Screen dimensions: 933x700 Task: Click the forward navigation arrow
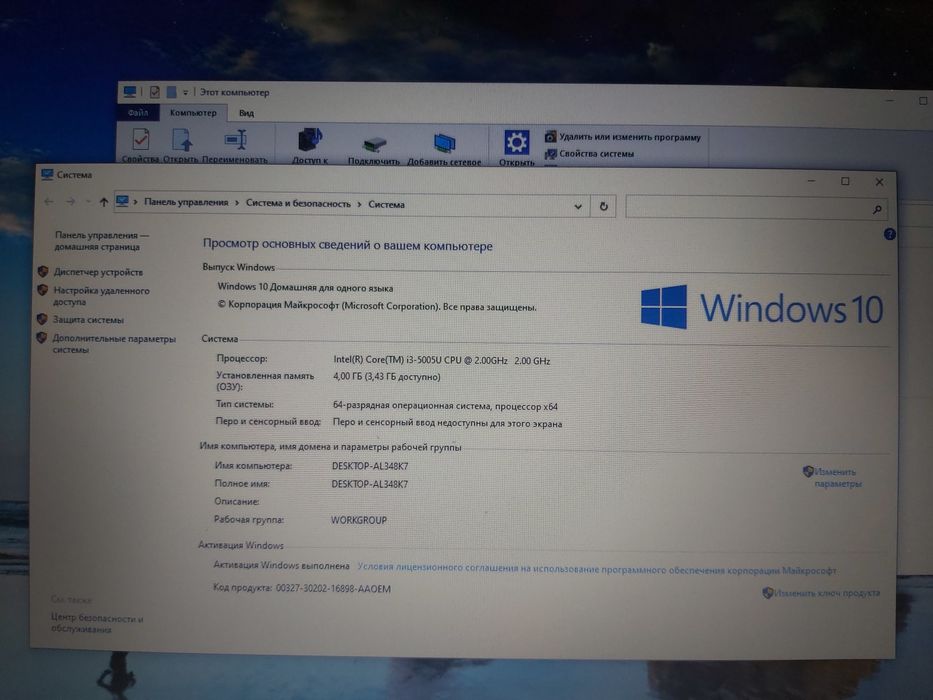click(70, 202)
